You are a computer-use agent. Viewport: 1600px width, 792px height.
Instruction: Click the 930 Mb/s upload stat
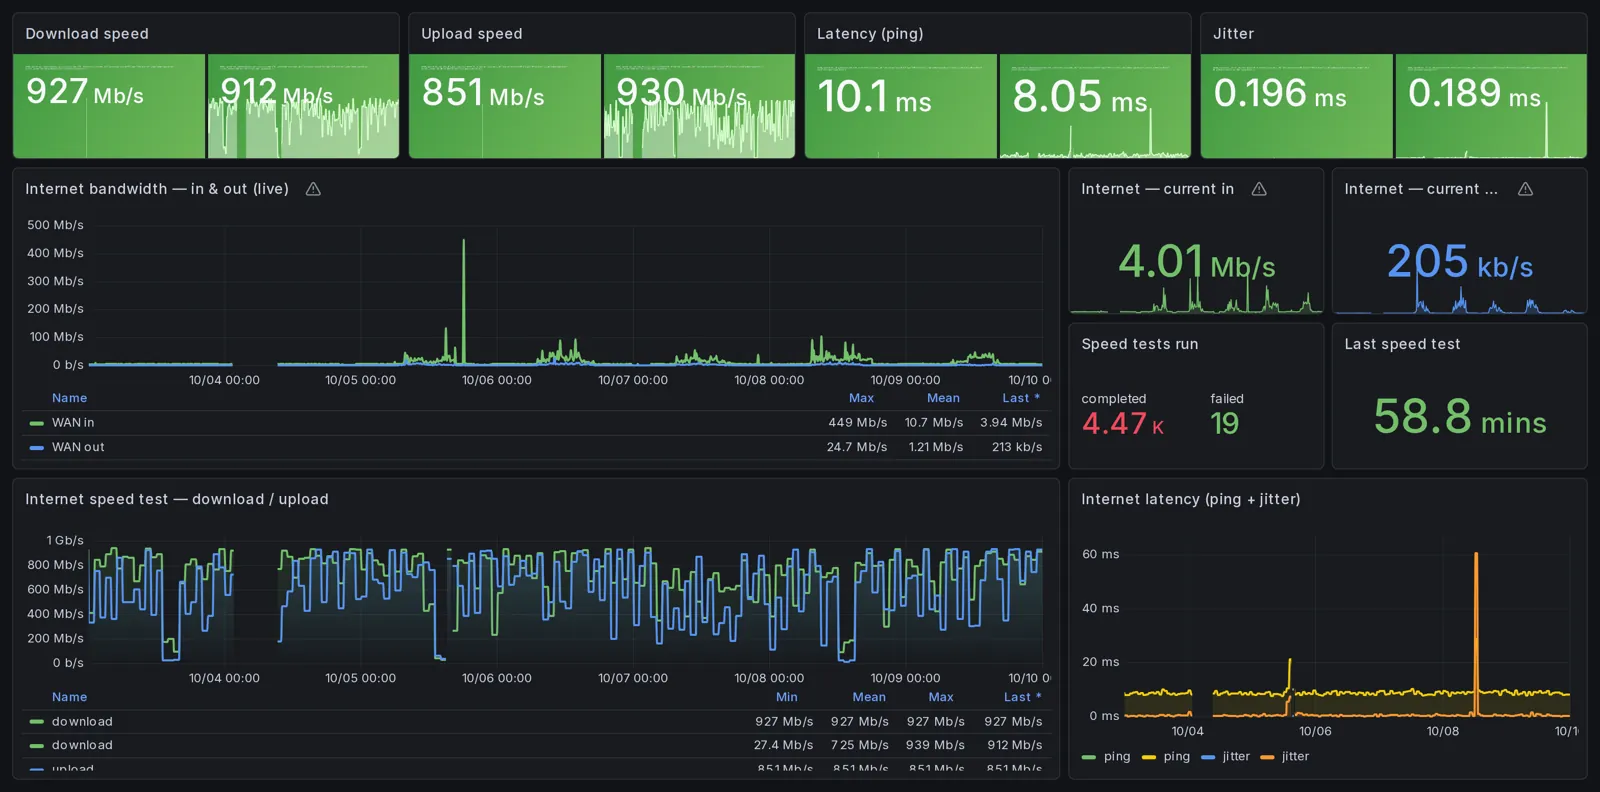pyautogui.click(x=681, y=93)
